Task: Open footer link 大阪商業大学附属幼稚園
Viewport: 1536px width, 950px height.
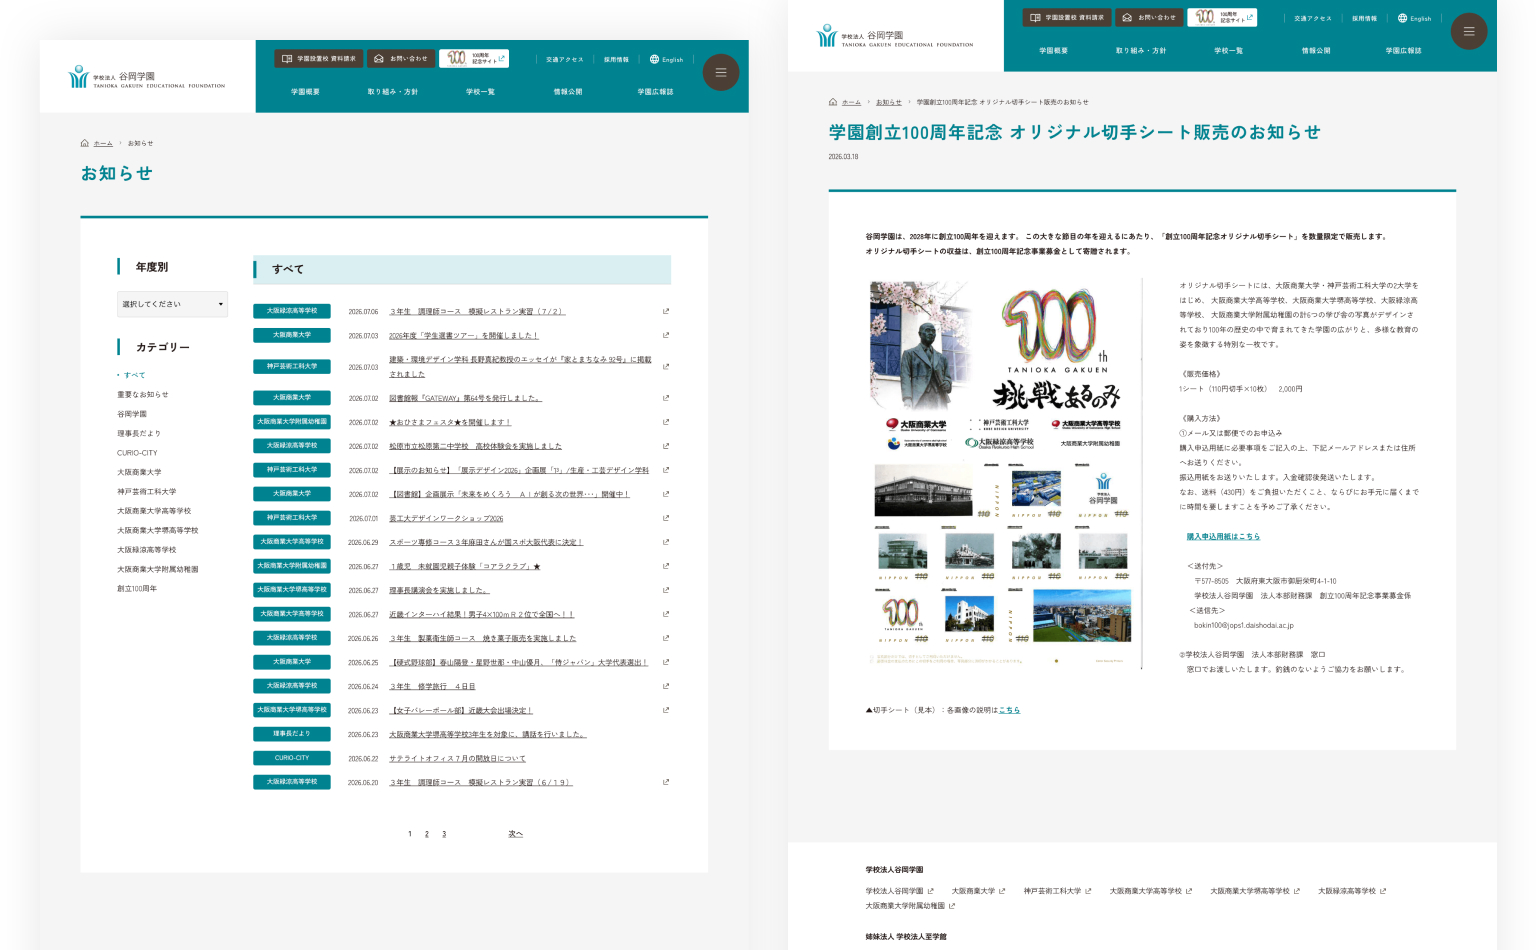Action: pos(905,906)
